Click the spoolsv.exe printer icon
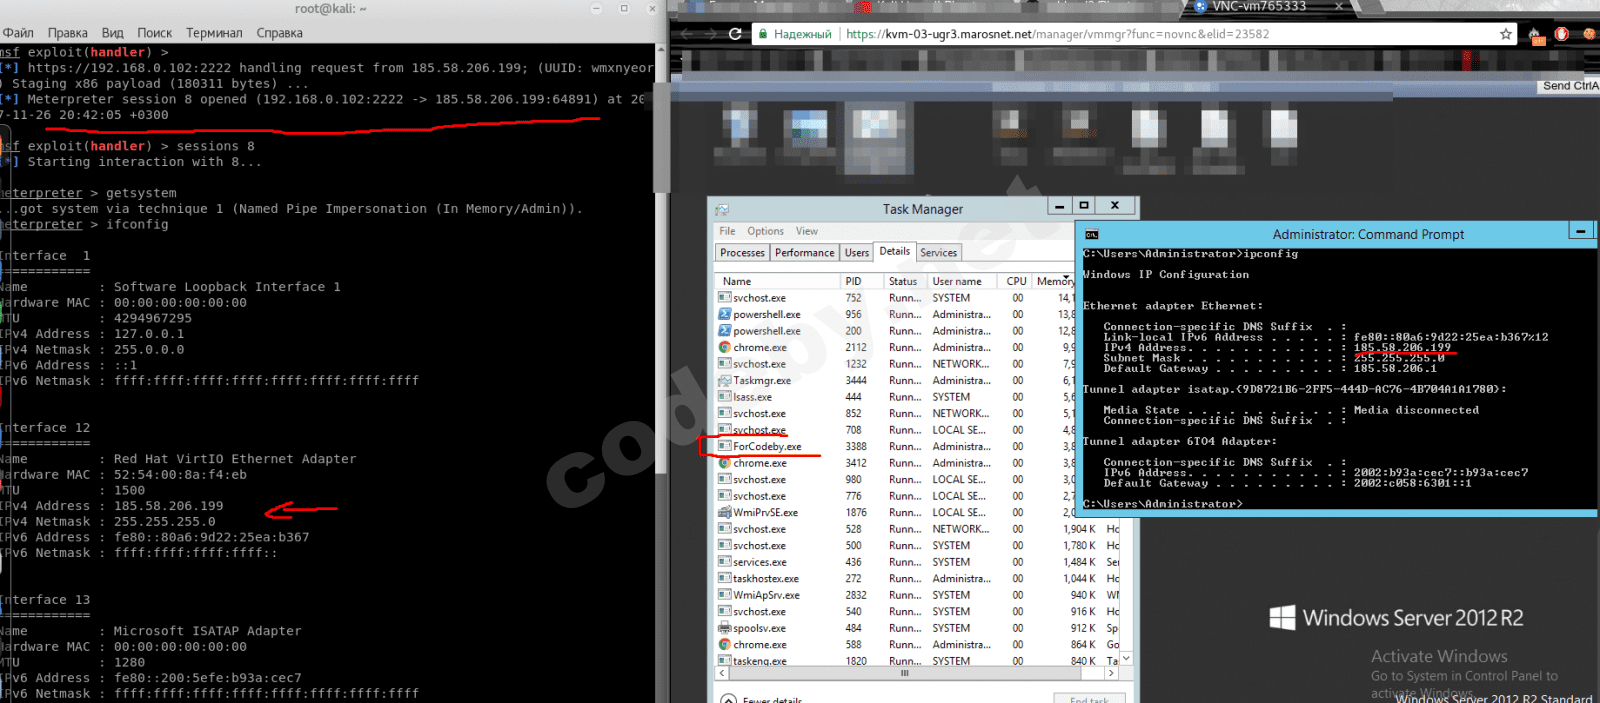Viewport: 1600px width, 703px height. point(725,628)
